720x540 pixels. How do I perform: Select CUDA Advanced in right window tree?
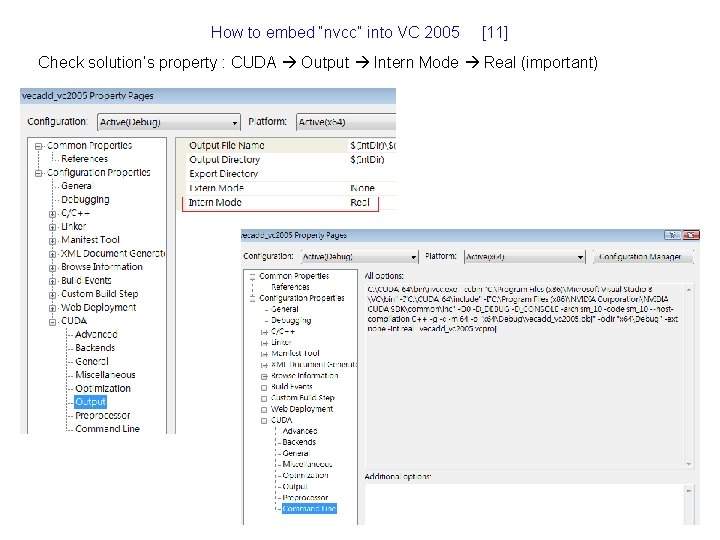pos(300,431)
